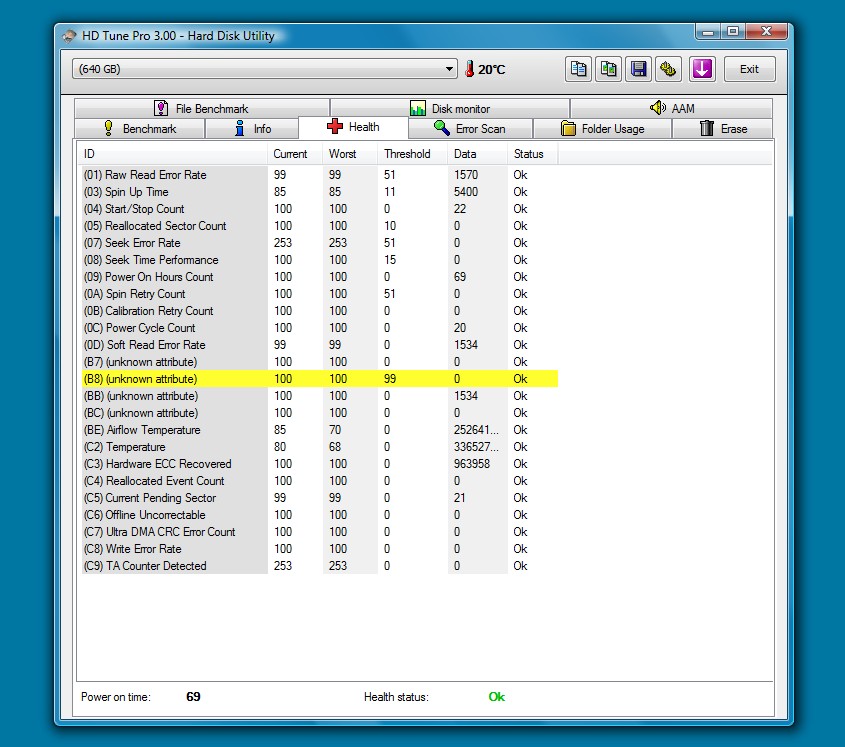845x747 pixels.
Task: Click the copy text to clipboard icon
Action: [578, 69]
